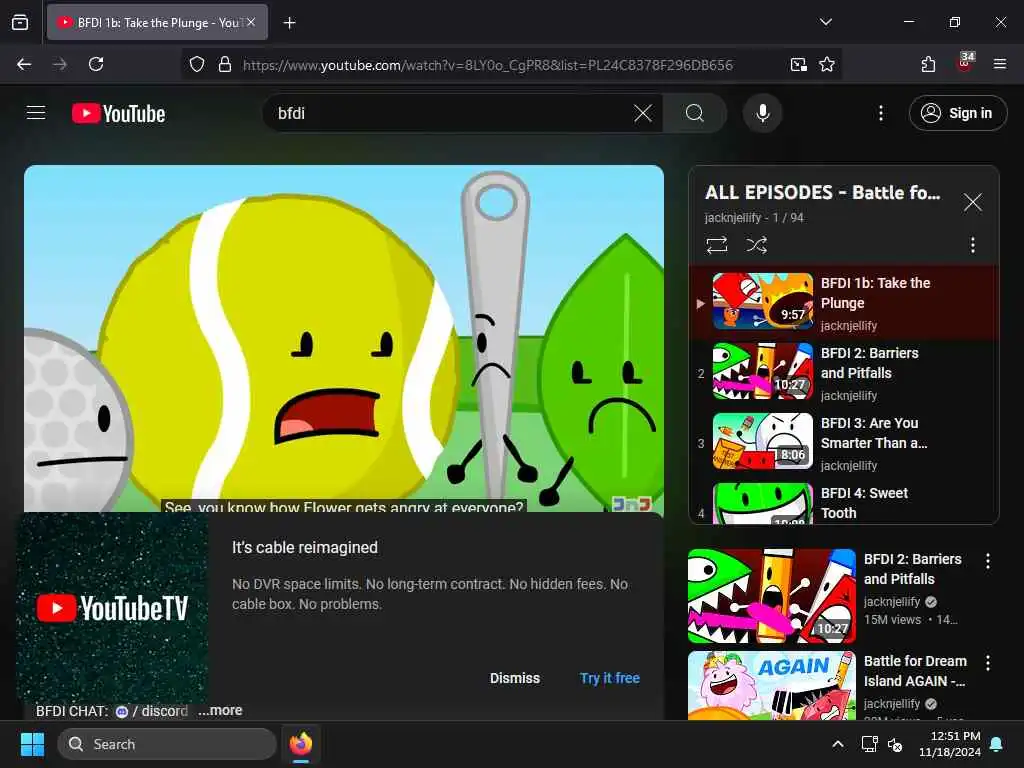Run search with the magnifier button

pyautogui.click(x=695, y=114)
